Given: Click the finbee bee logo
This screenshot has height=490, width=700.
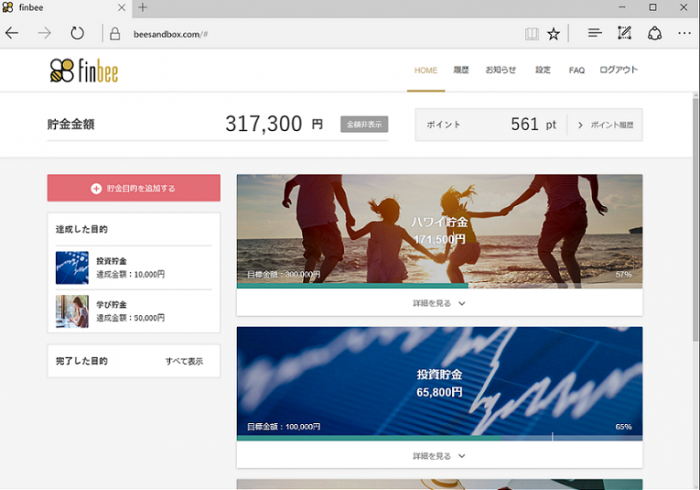Looking at the screenshot, I should (84, 71).
